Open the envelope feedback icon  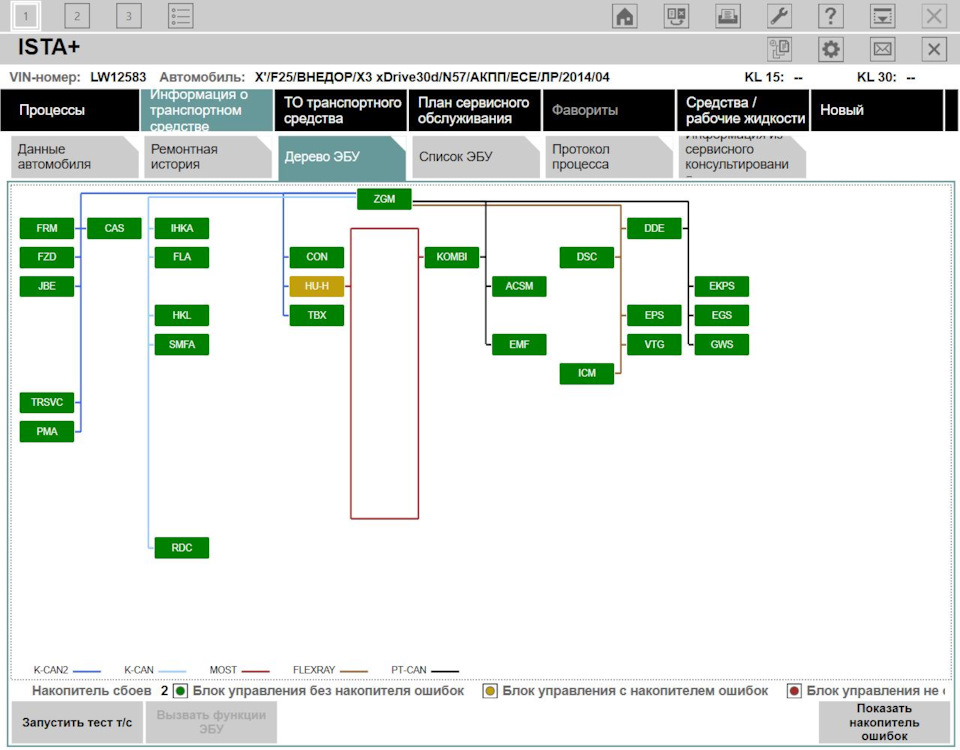(x=882, y=49)
